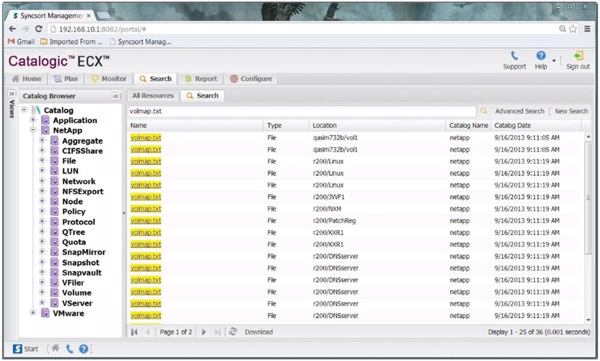This screenshot has width=600, height=361.
Task: Expand the Application tree node
Action: [33, 120]
